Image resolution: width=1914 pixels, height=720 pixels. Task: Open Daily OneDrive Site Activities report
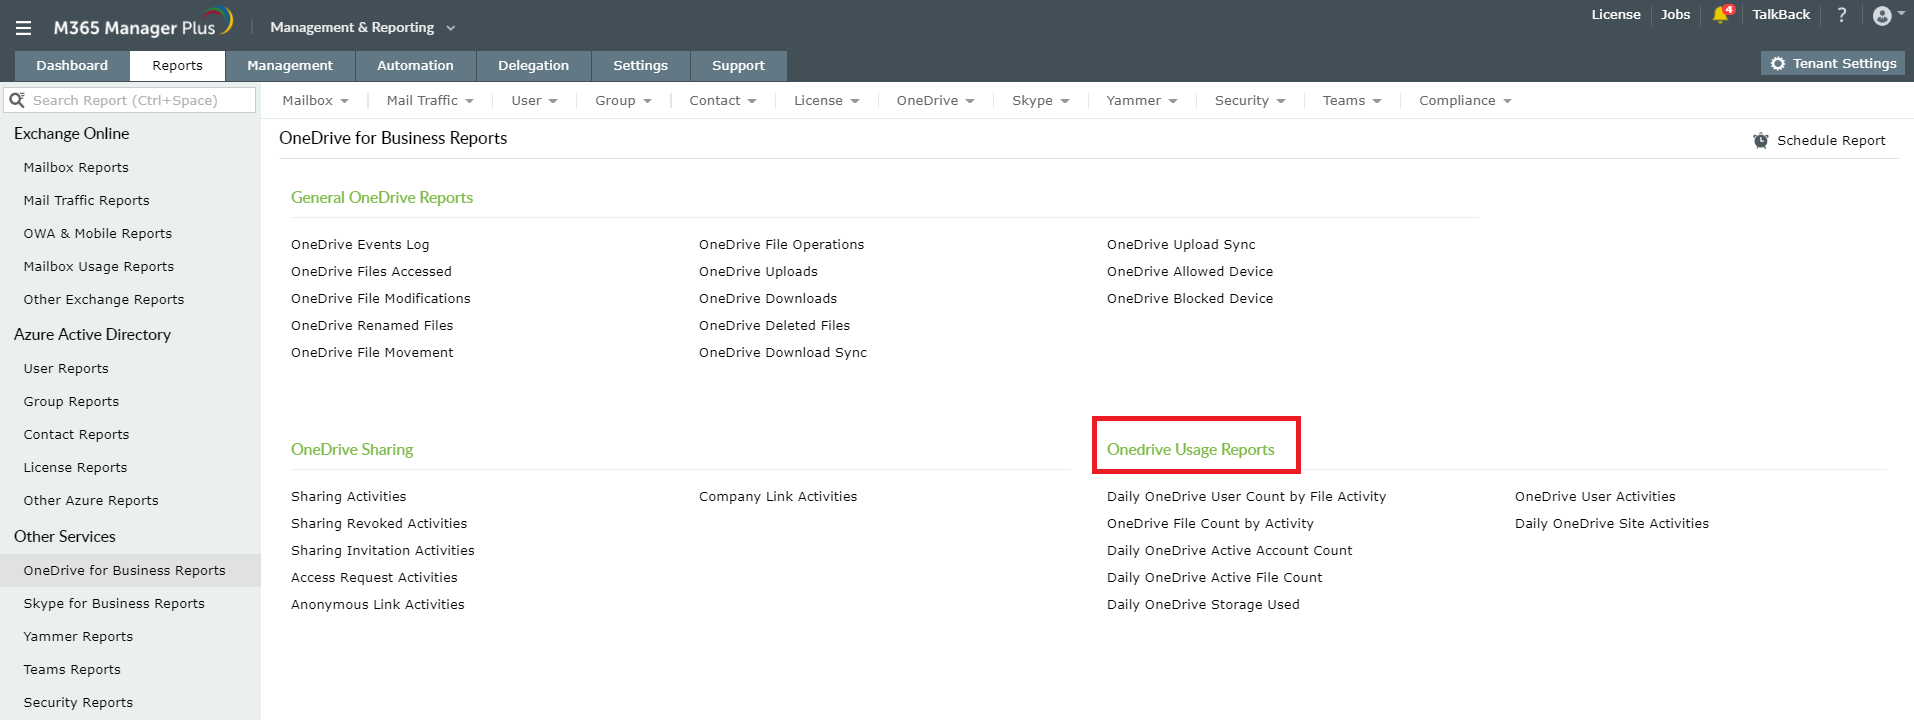point(1612,524)
